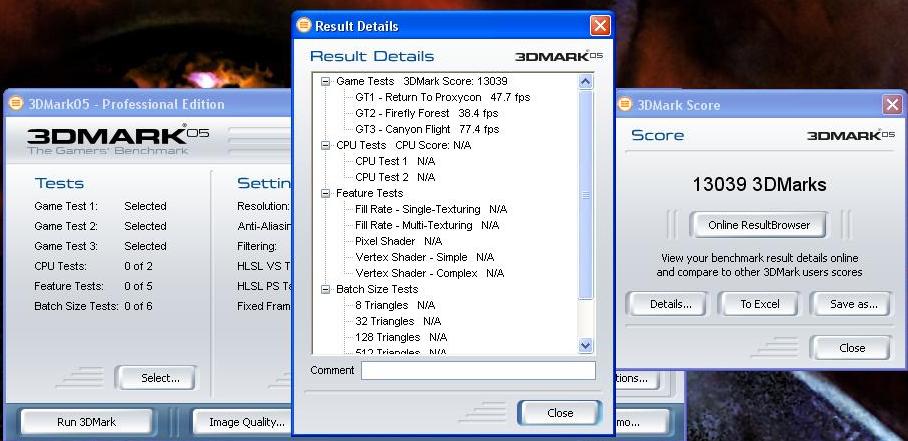This screenshot has height=441, width=908.
Task: Select the 128 Triangles row
Action: click(401, 337)
